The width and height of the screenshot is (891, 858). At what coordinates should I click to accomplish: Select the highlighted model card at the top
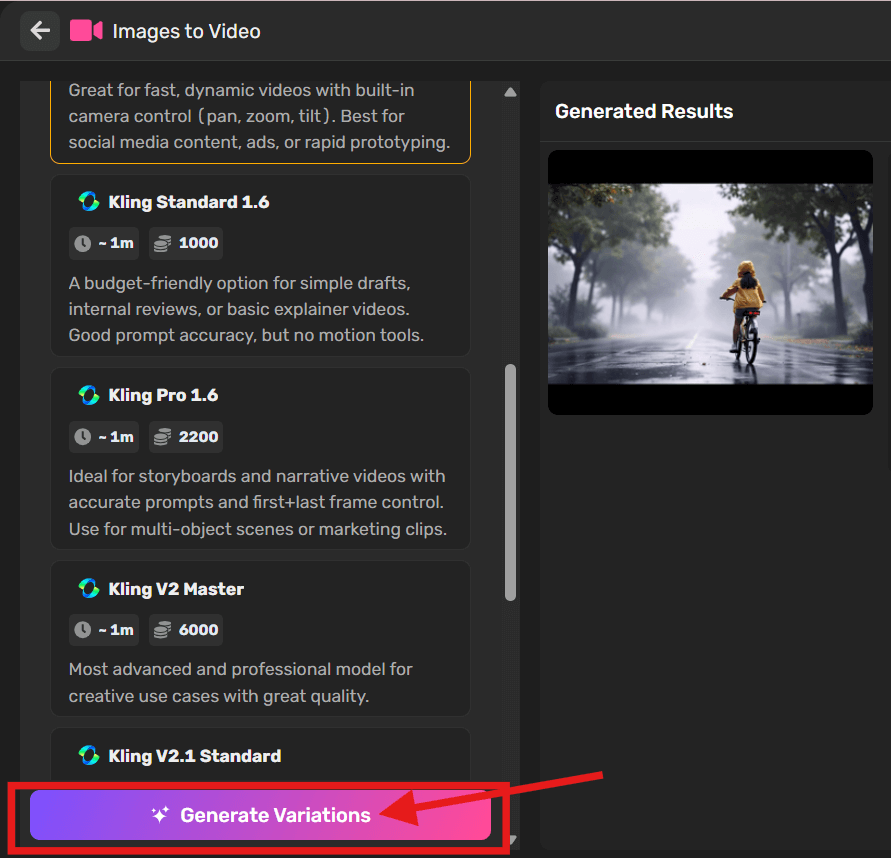tap(260, 122)
